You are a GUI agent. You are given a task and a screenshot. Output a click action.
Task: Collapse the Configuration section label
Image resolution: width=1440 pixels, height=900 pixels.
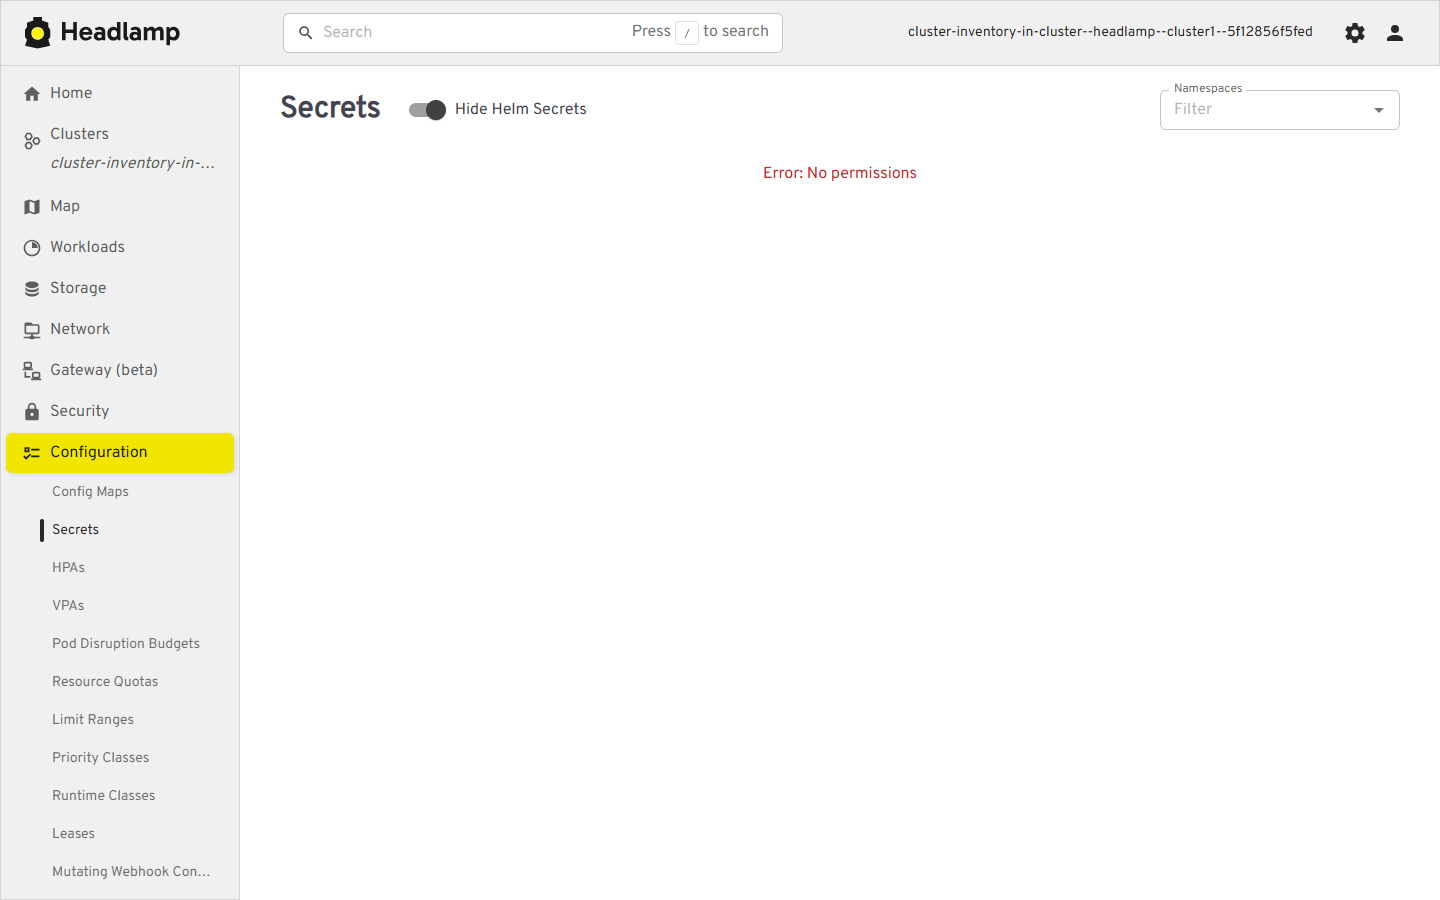pos(98,452)
